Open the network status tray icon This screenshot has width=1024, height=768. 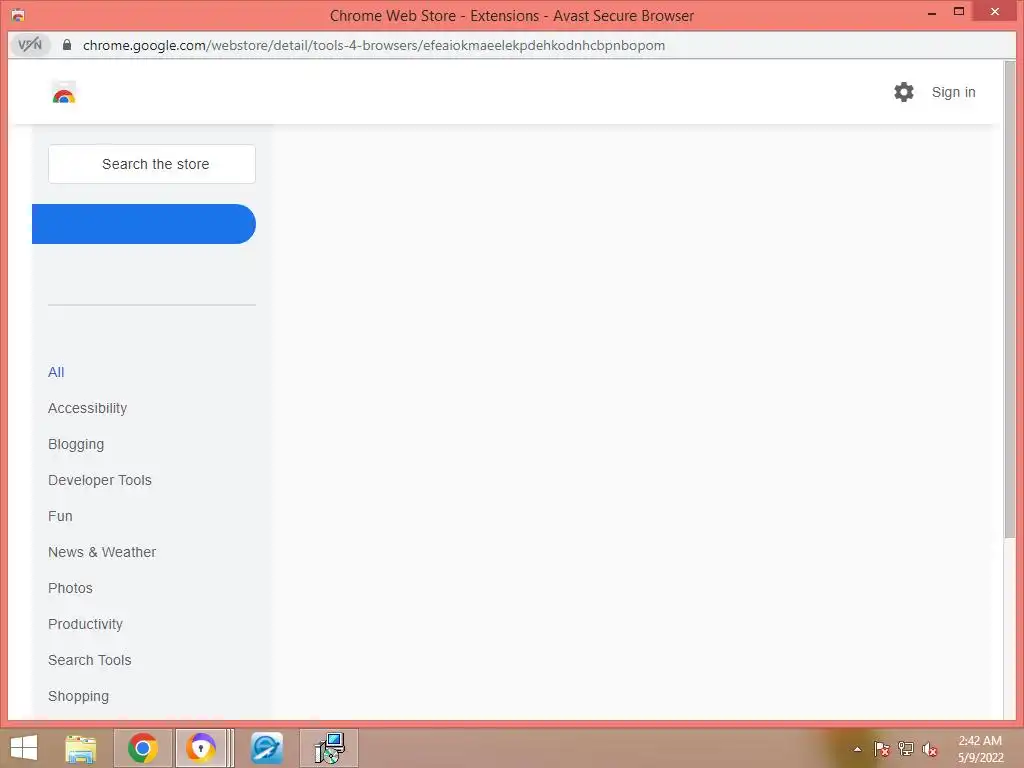906,749
